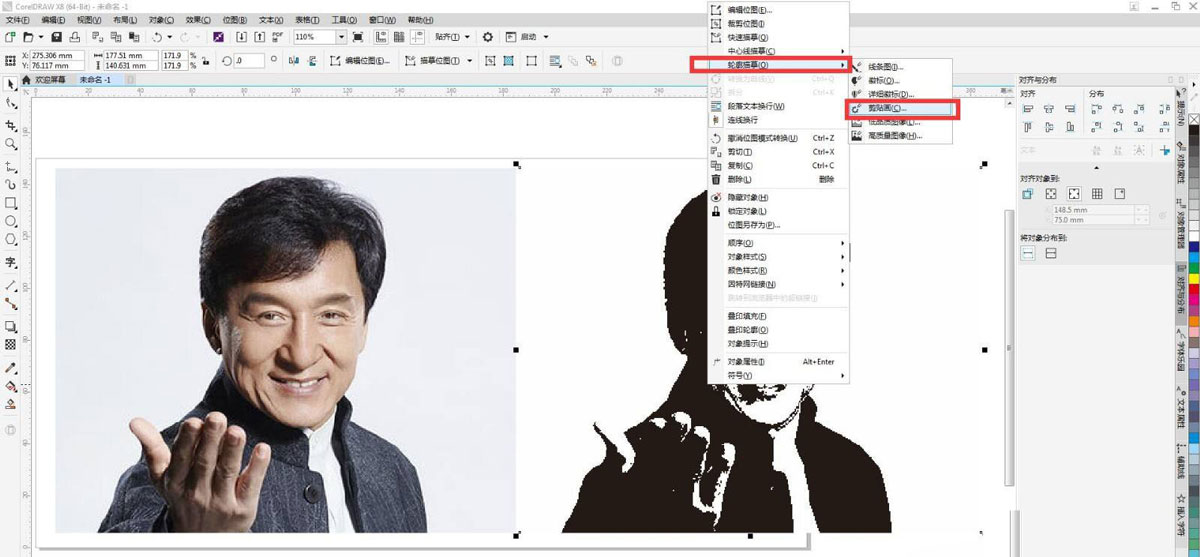Expand the 贴齐 snap-to dropdown

point(467,37)
